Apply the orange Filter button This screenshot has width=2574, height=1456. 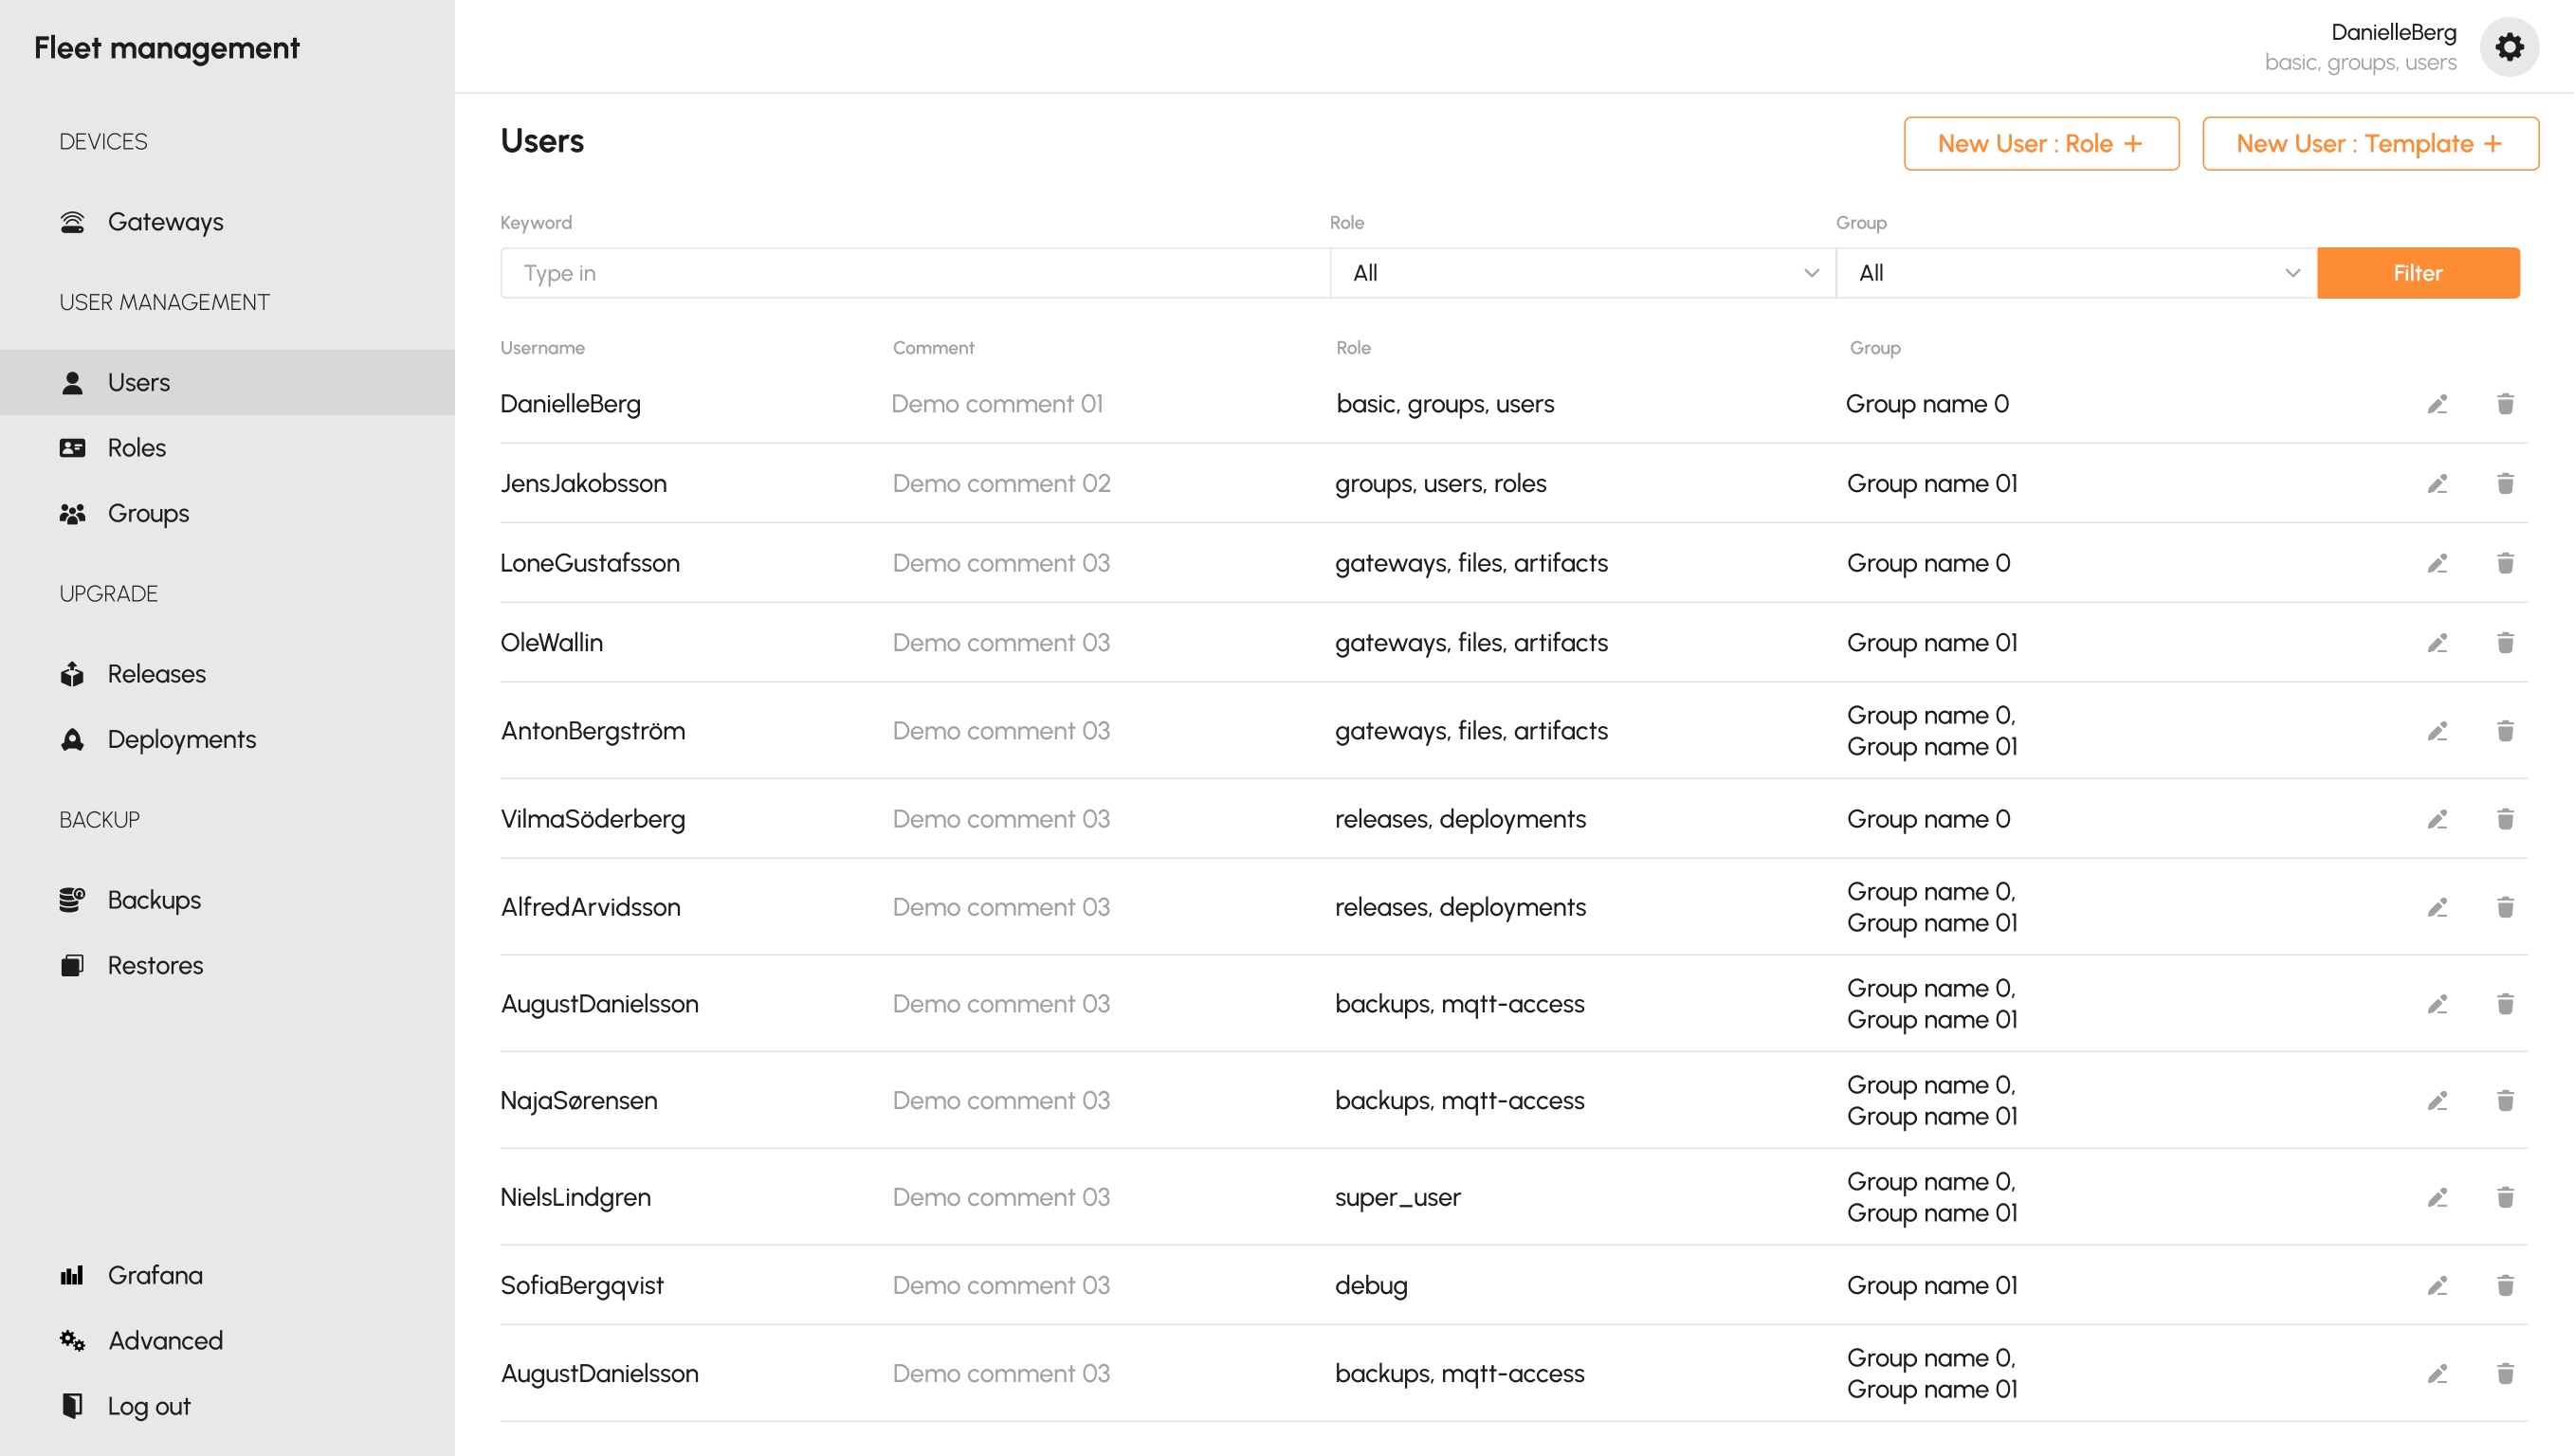pyautogui.click(x=2417, y=273)
